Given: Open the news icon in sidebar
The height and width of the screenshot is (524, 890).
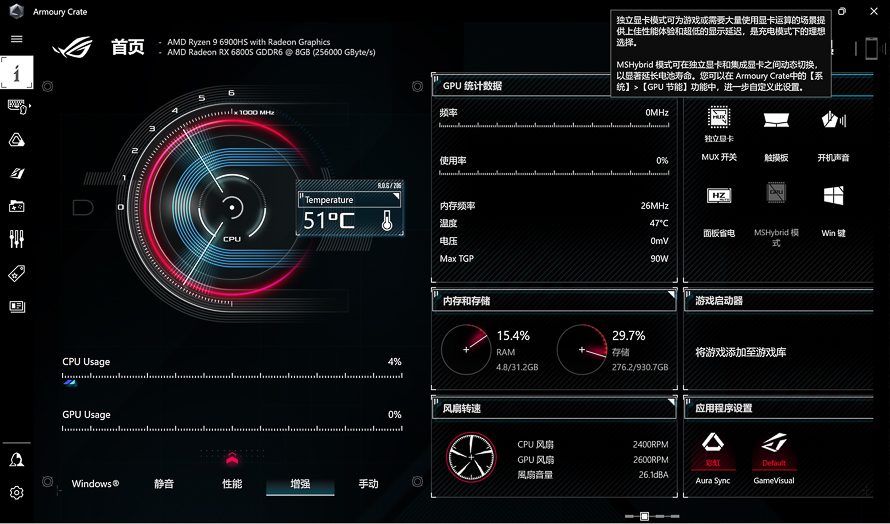Looking at the screenshot, I should [x=16, y=307].
